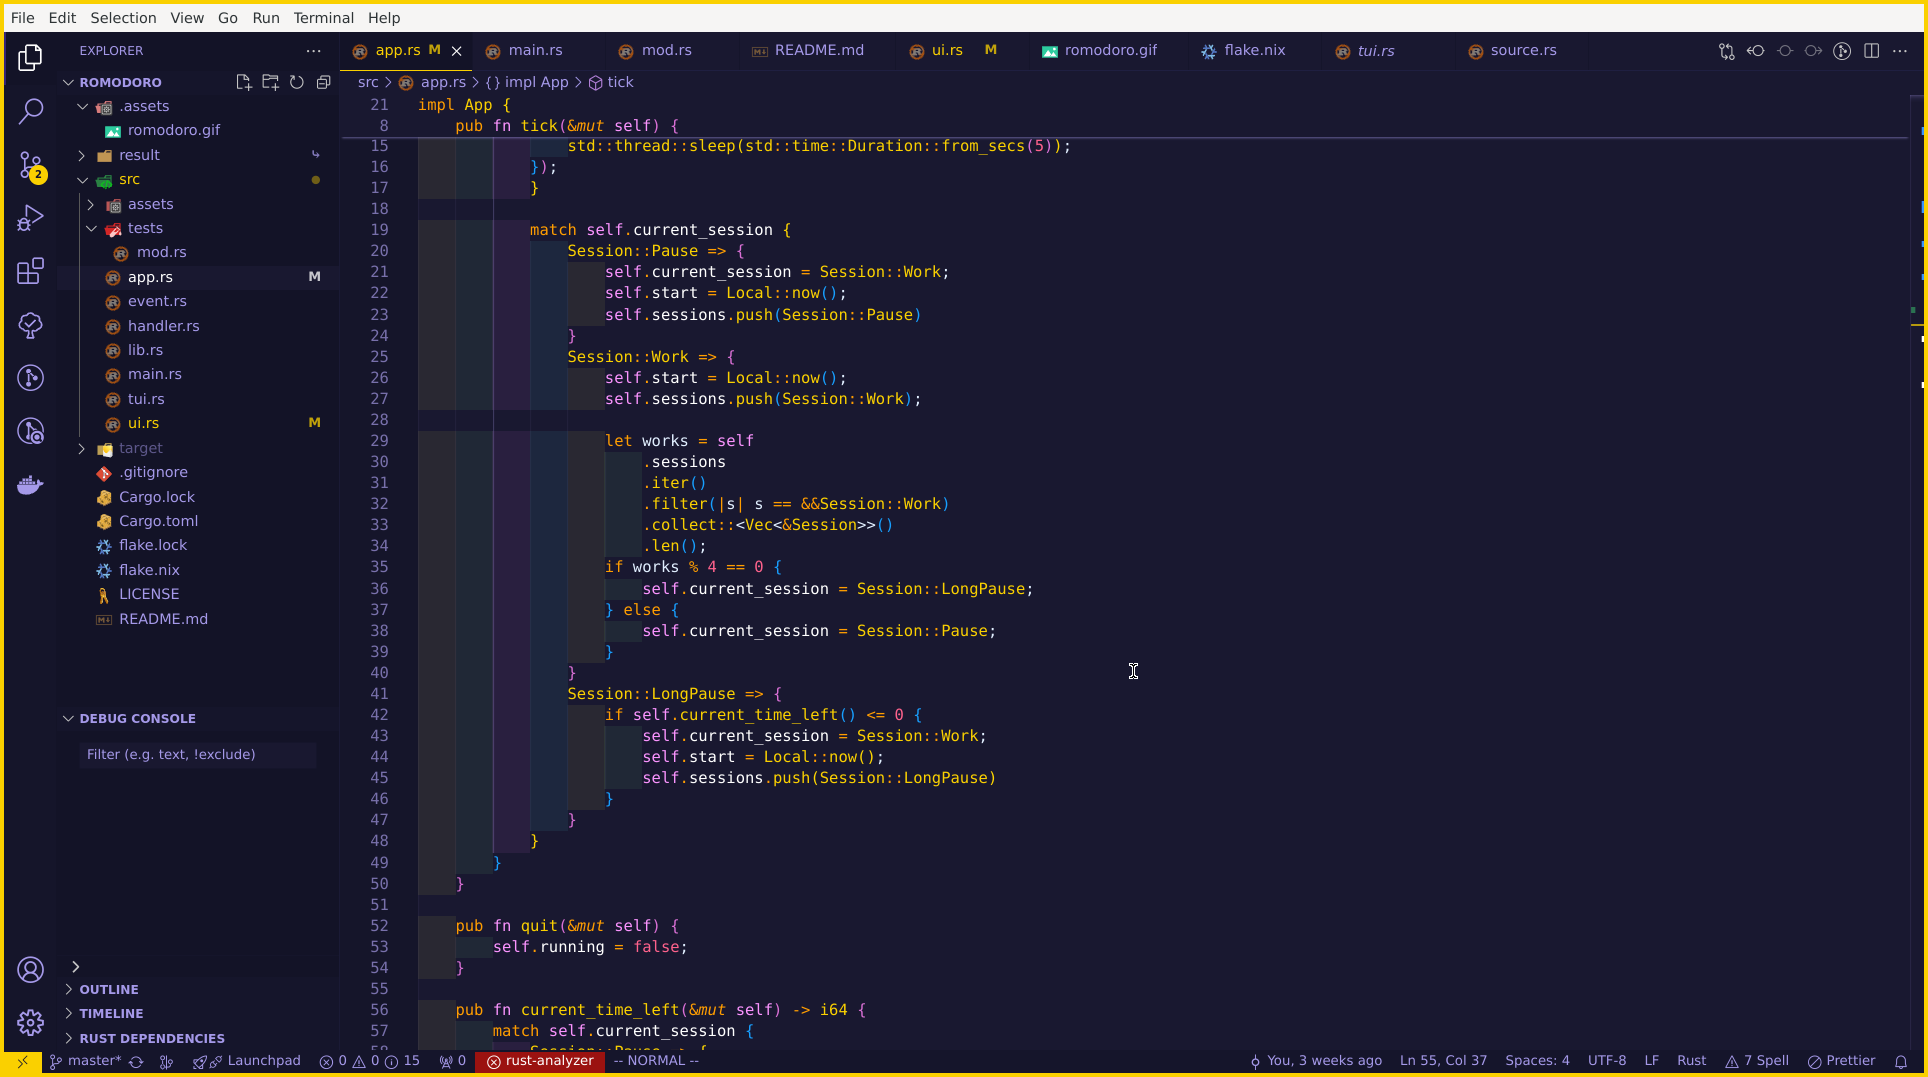Click the open changes compare icon
The height and width of the screenshot is (1077, 1928).
[1726, 51]
